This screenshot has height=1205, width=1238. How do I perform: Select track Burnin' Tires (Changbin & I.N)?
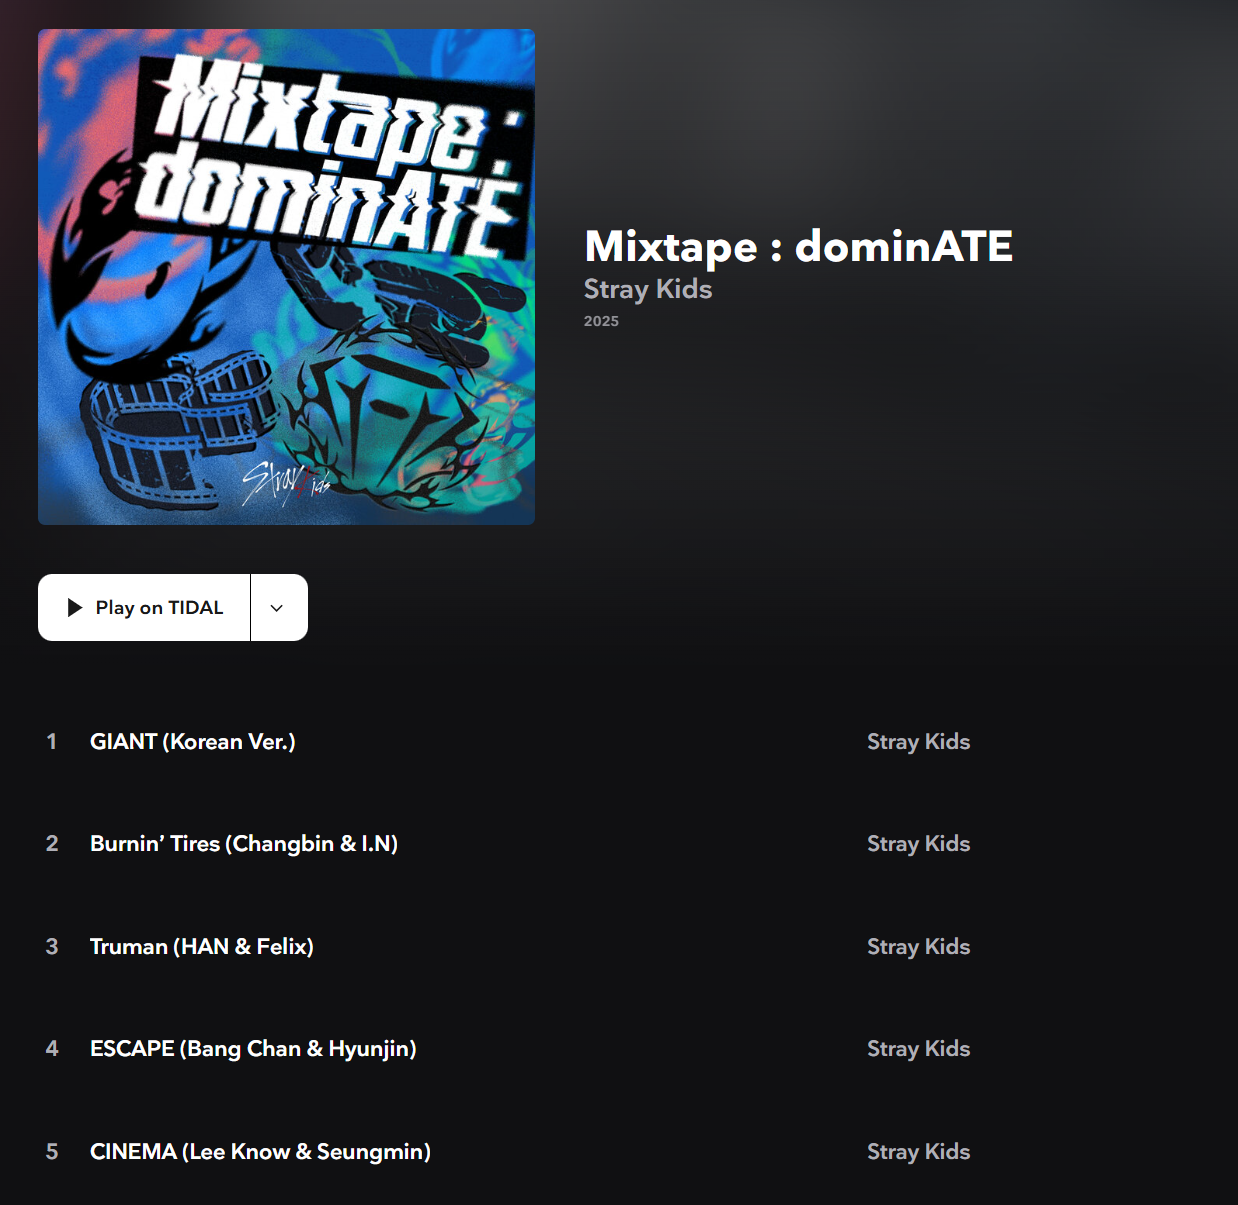point(244,844)
